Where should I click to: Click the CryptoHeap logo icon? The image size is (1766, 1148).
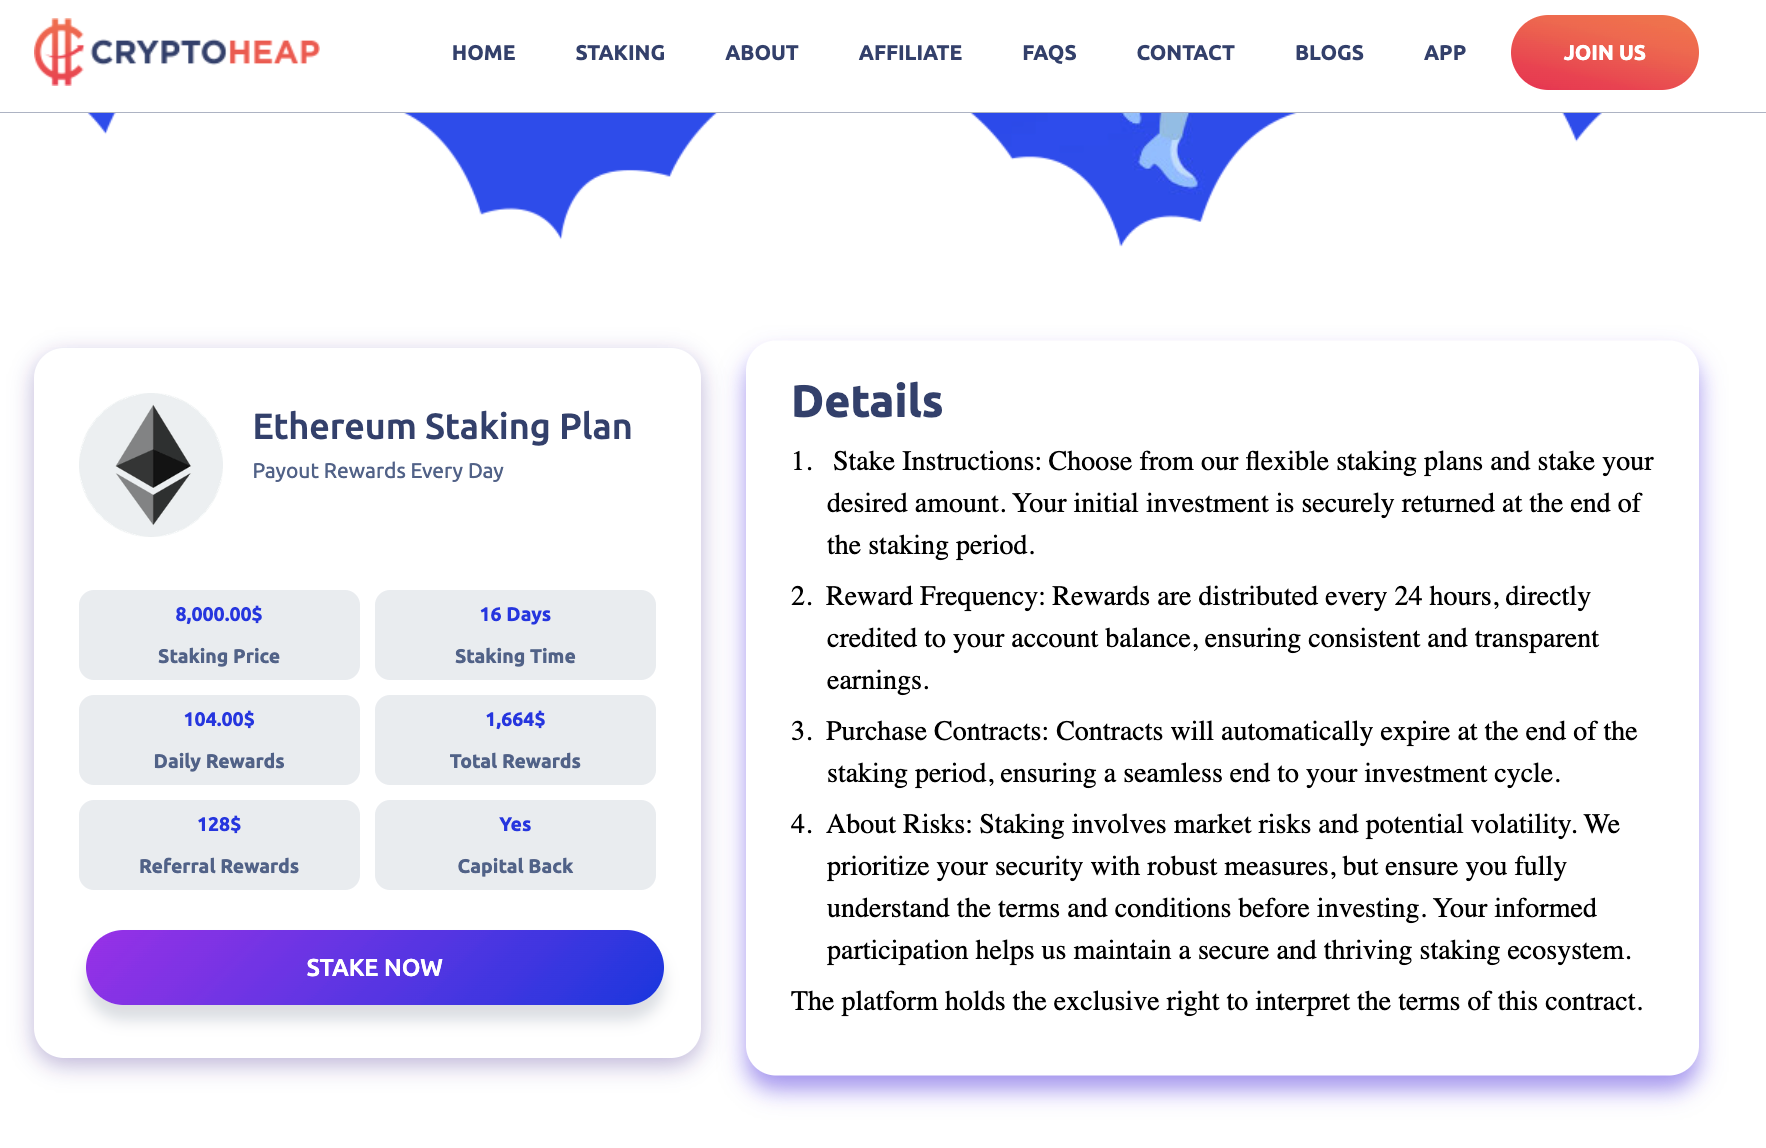(x=58, y=52)
